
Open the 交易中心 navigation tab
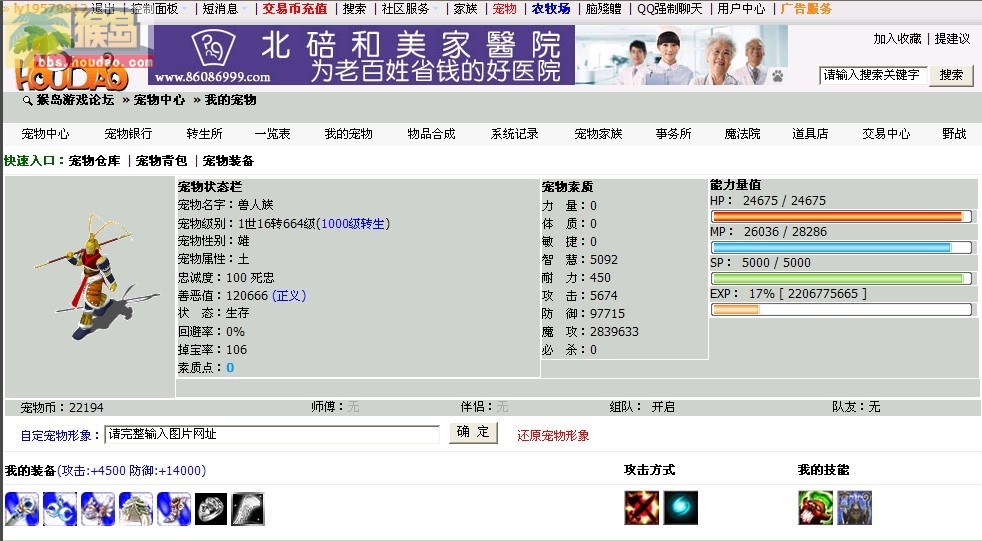[x=886, y=133]
